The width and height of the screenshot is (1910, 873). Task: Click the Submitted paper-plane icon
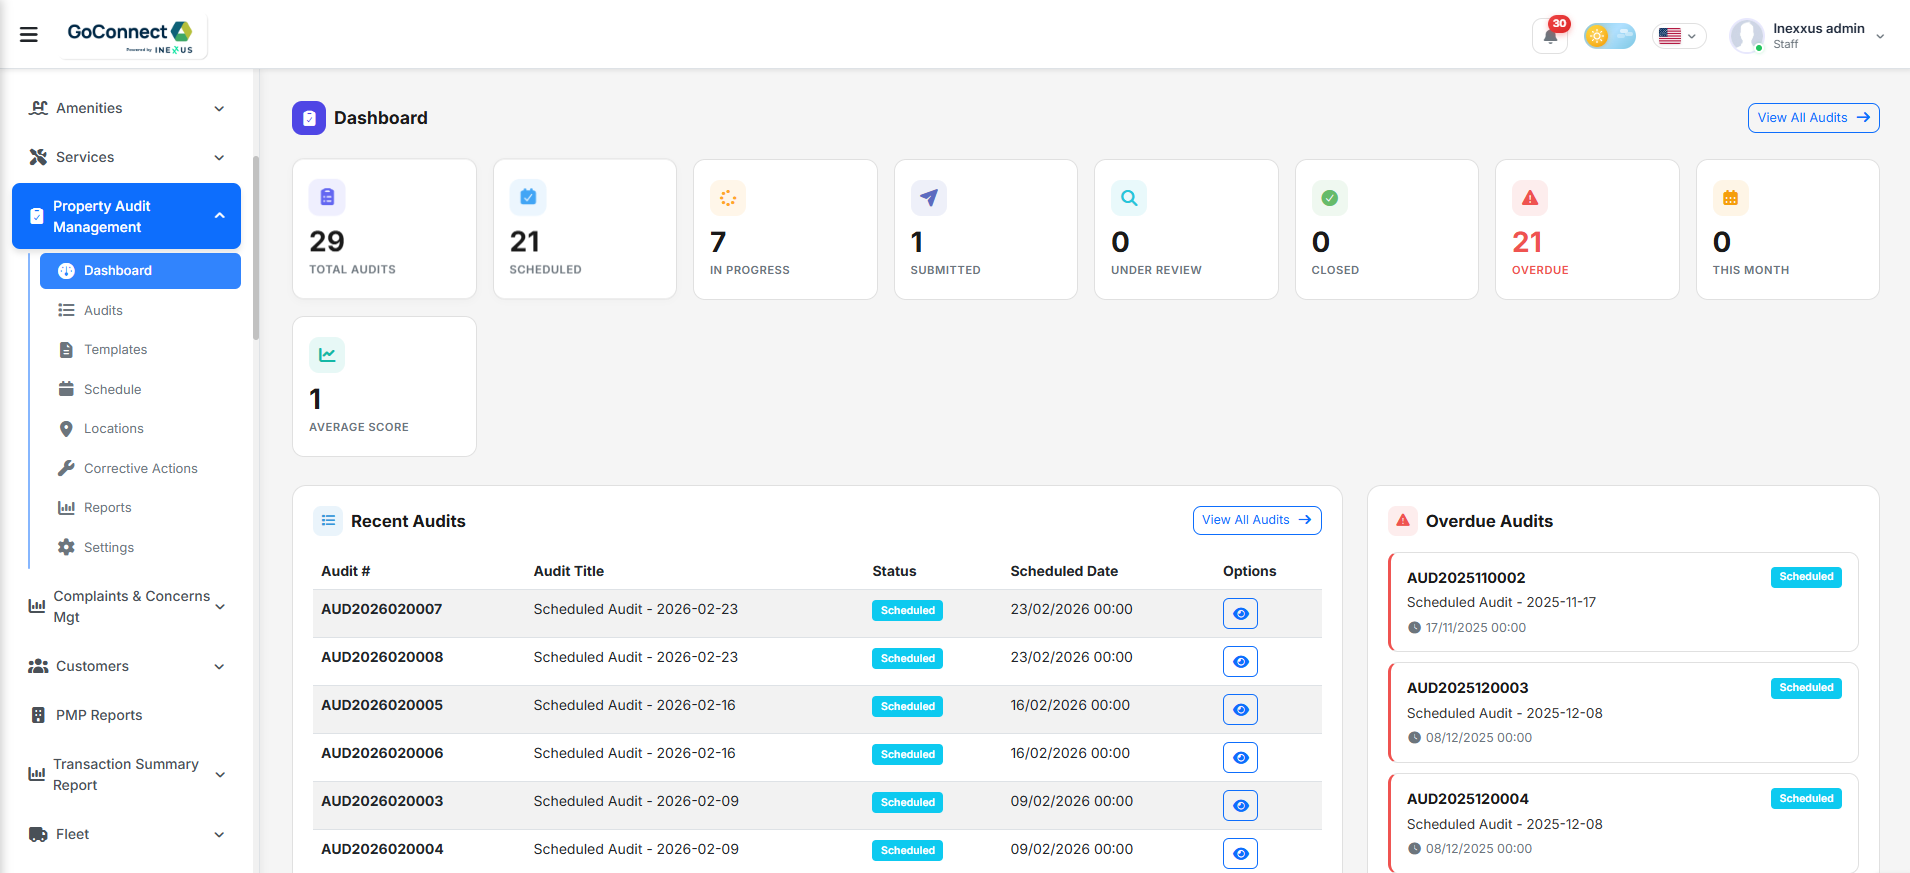929,198
